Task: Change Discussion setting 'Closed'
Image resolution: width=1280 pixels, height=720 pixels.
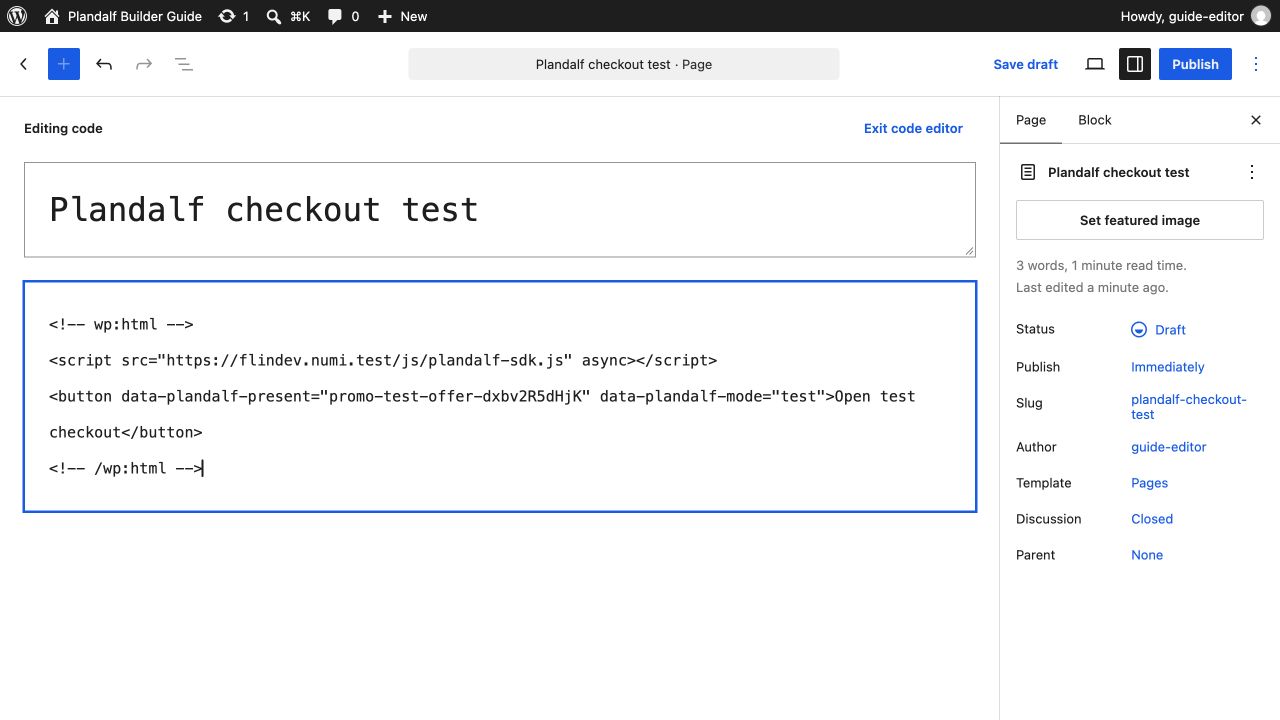Action: (1152, 519)
